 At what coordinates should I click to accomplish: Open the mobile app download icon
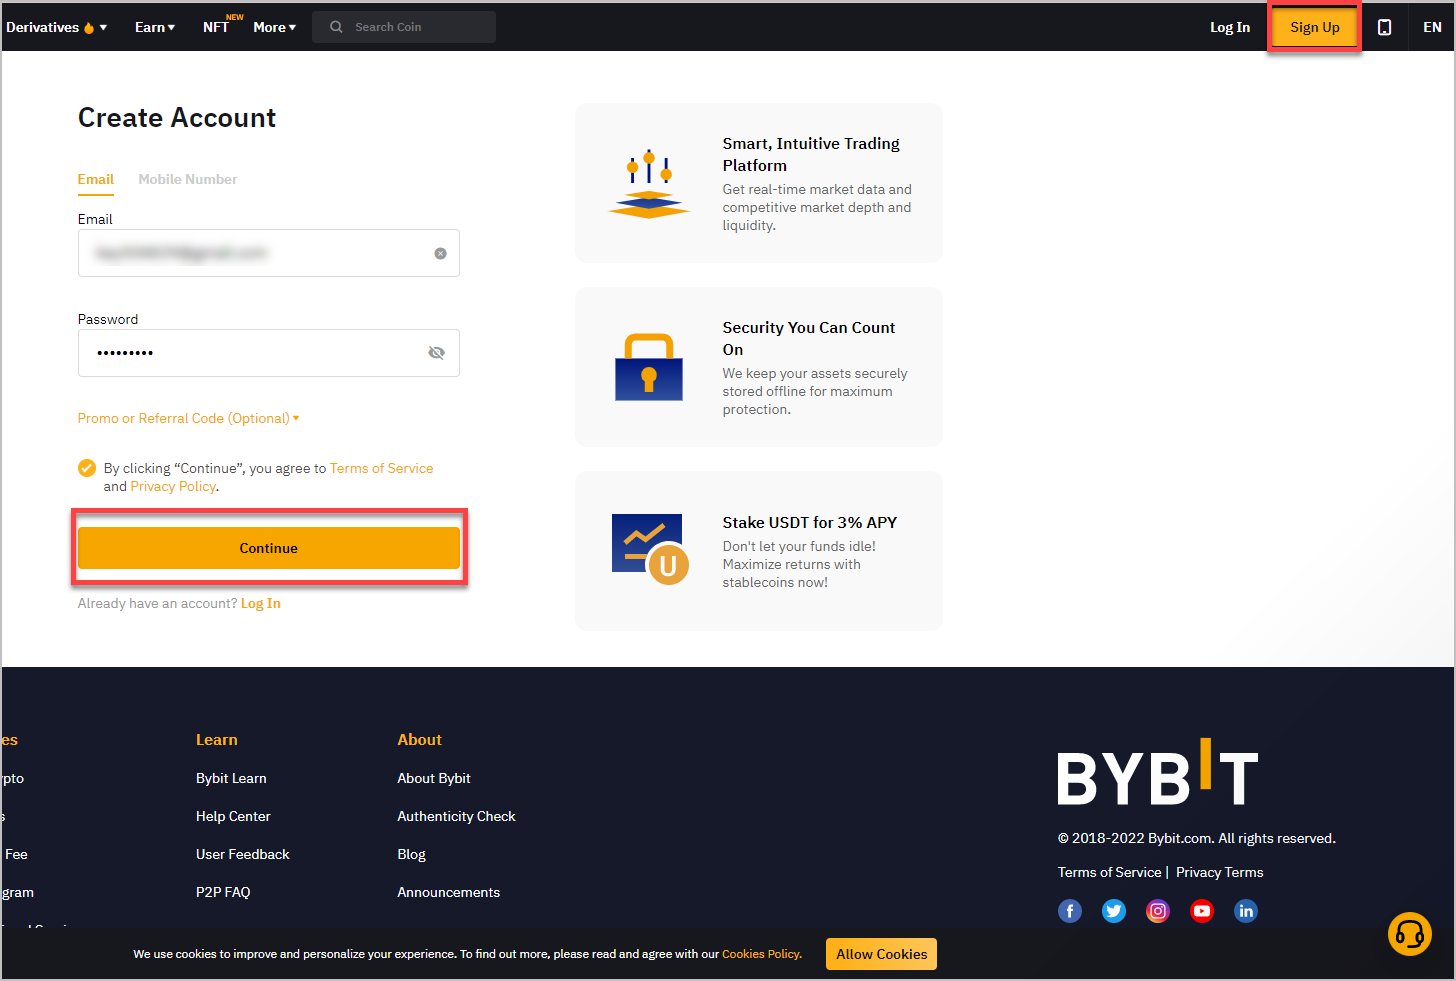click(1384, 27)
